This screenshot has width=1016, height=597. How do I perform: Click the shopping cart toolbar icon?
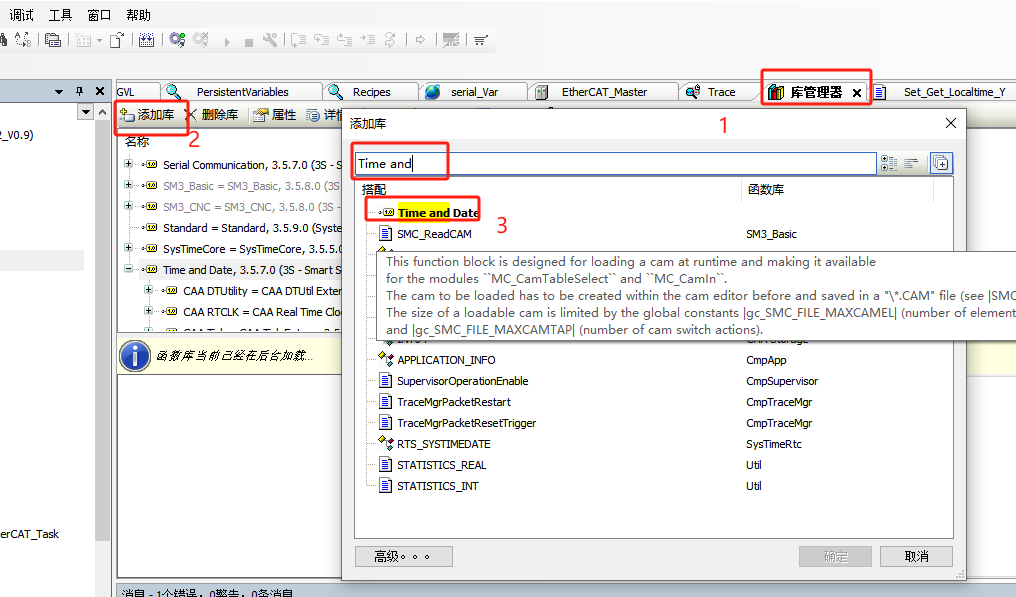tap(480, 40)
